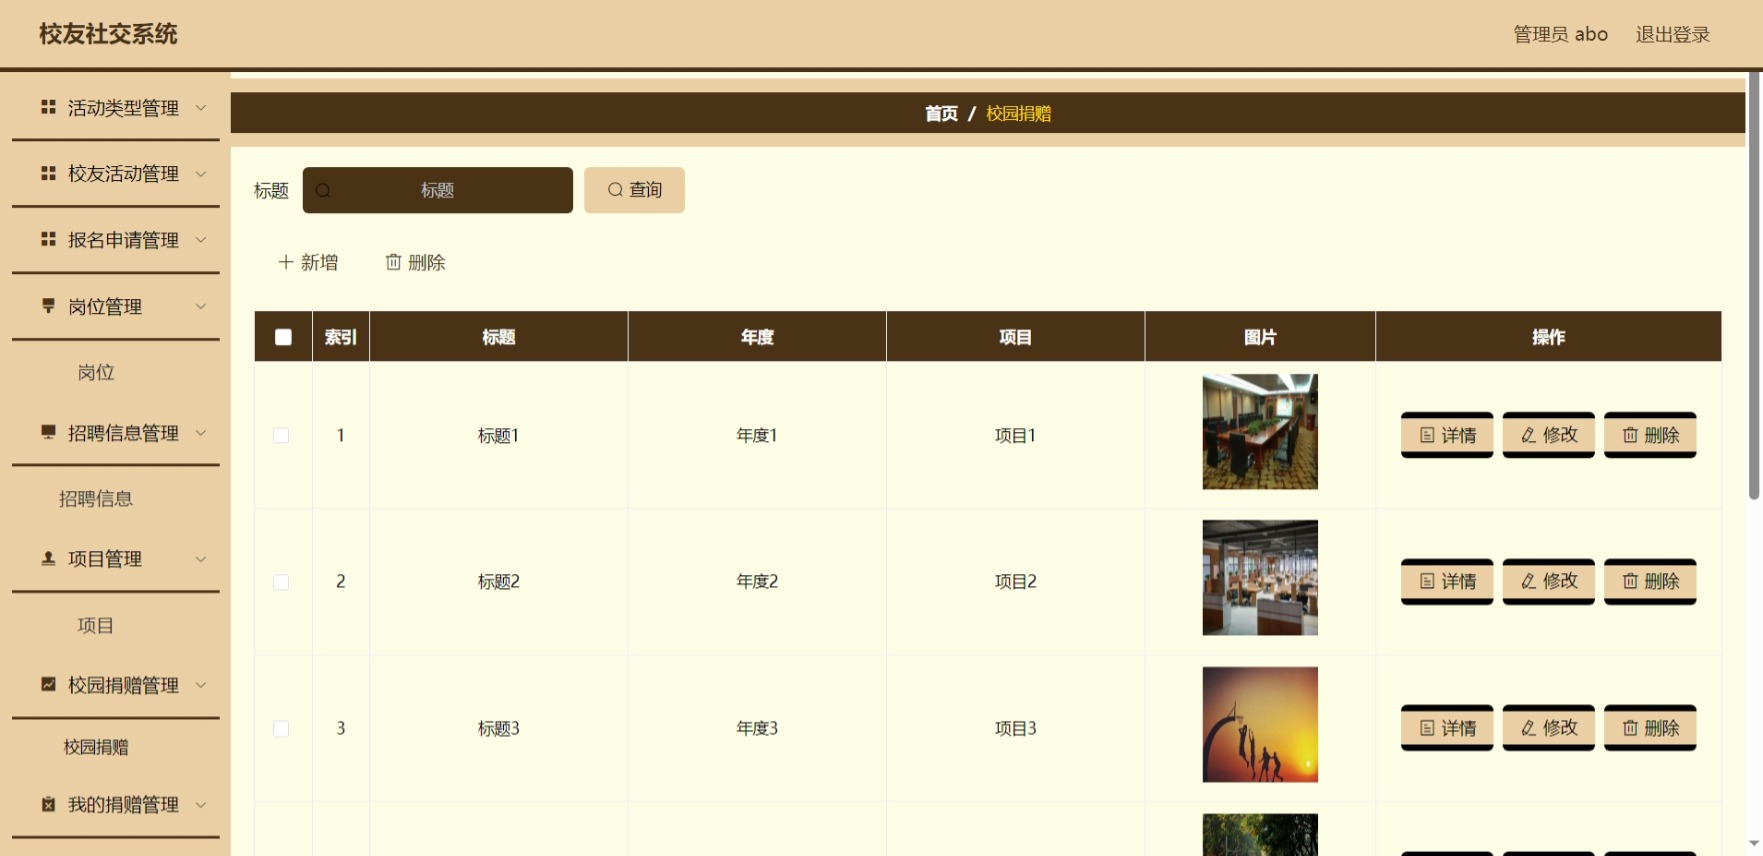Check the checkbox for row 标题3
Image resolution: width=1763 pixels, height=856 pixels.
[281, 728]
